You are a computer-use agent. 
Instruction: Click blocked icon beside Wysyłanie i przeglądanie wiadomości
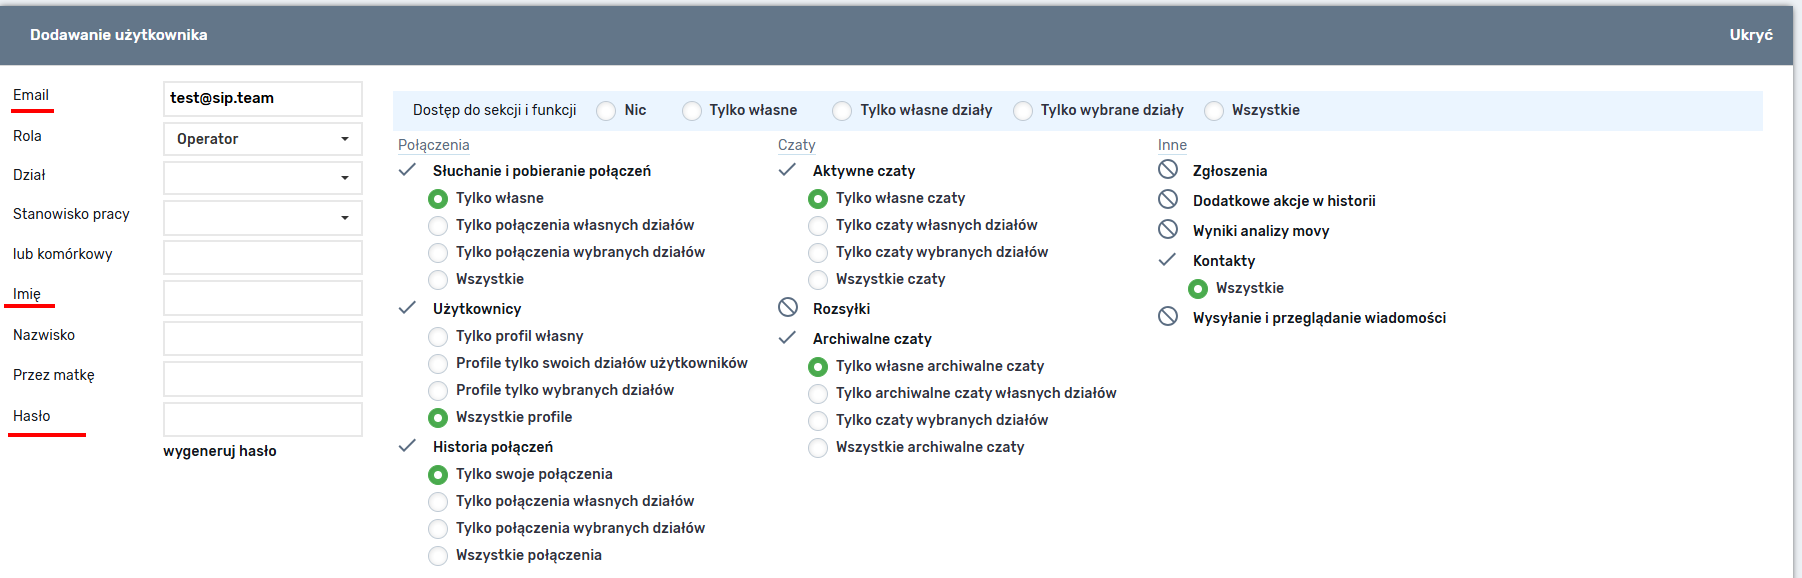click(1168, 317)
